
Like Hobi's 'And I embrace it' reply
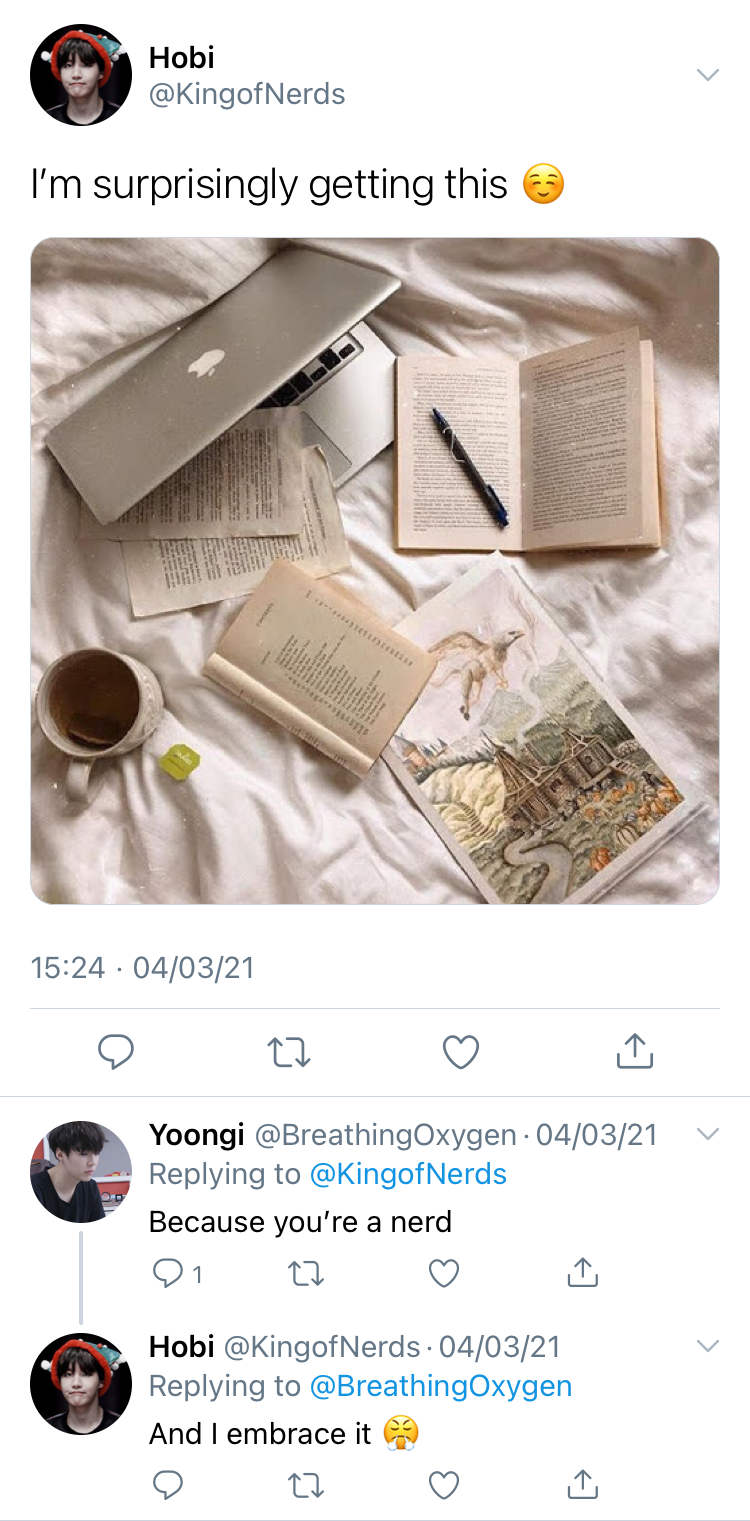tap(443, 1485)
